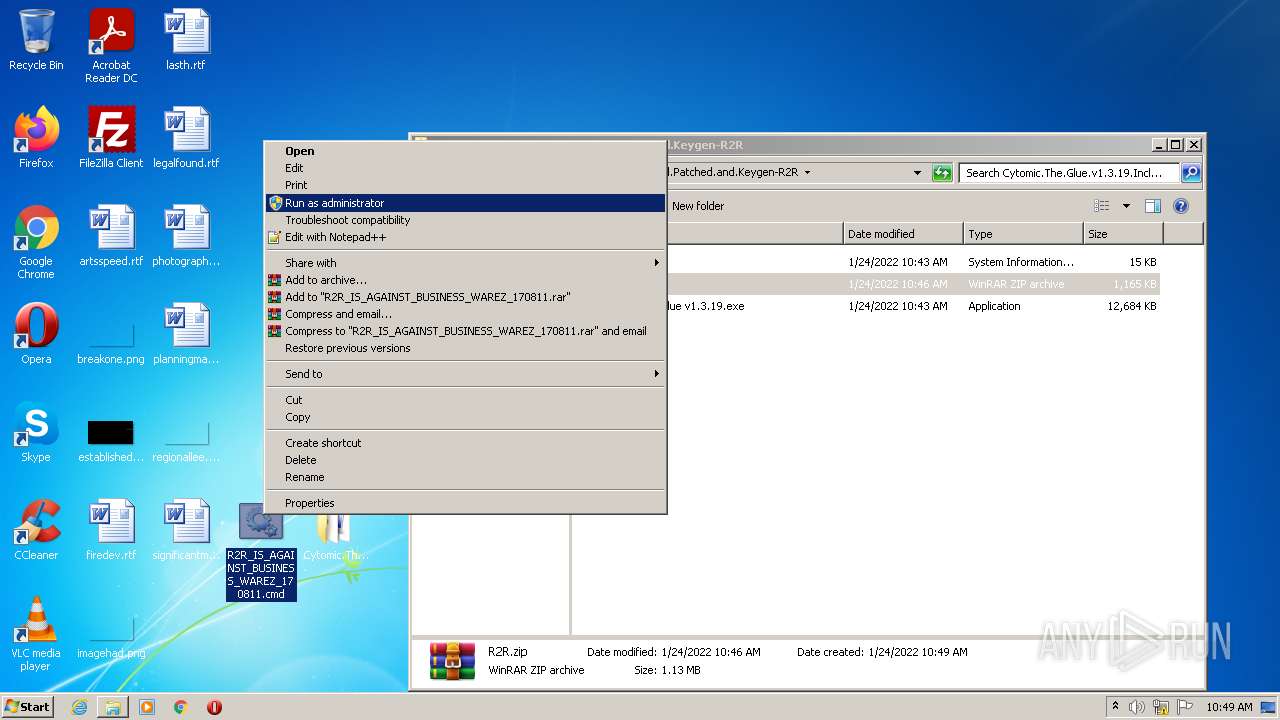The width and height of the screenshot is (1280, 720).
Task: Launch Firefox from the desktop
Action: [36, 138]
